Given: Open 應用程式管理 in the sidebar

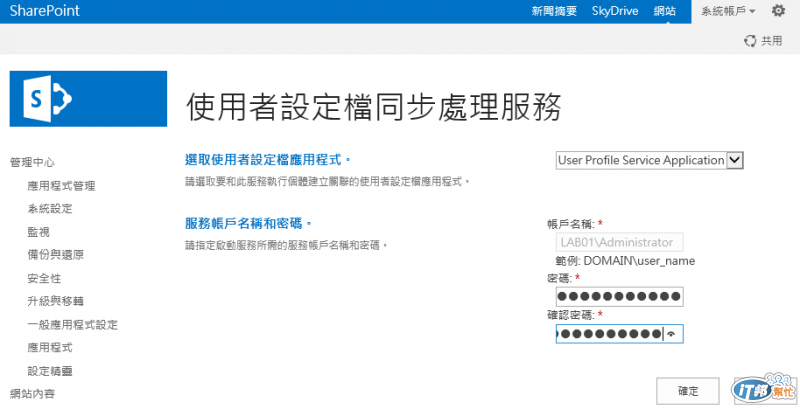Looking at the screenshot, I should pyautogui.click(x=61, y=186).
